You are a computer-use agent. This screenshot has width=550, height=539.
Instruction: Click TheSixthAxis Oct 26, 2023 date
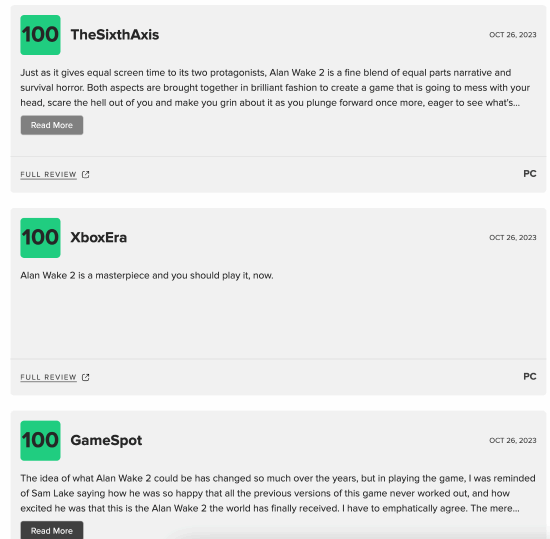[x=513, y=35]
